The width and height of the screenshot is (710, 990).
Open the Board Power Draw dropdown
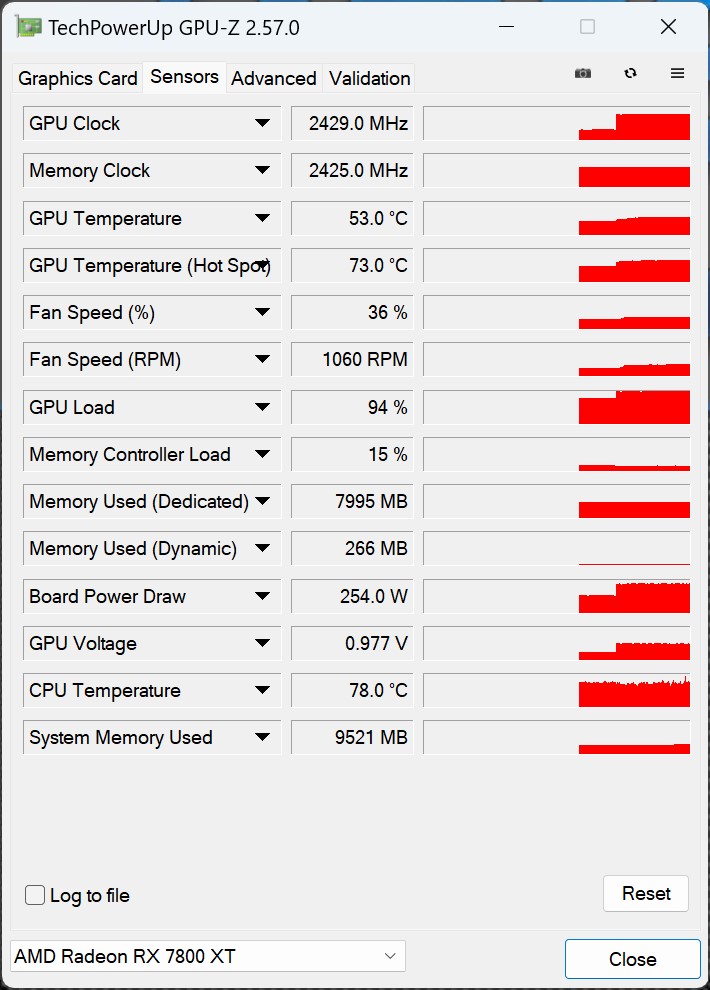(x=263, y=596)
